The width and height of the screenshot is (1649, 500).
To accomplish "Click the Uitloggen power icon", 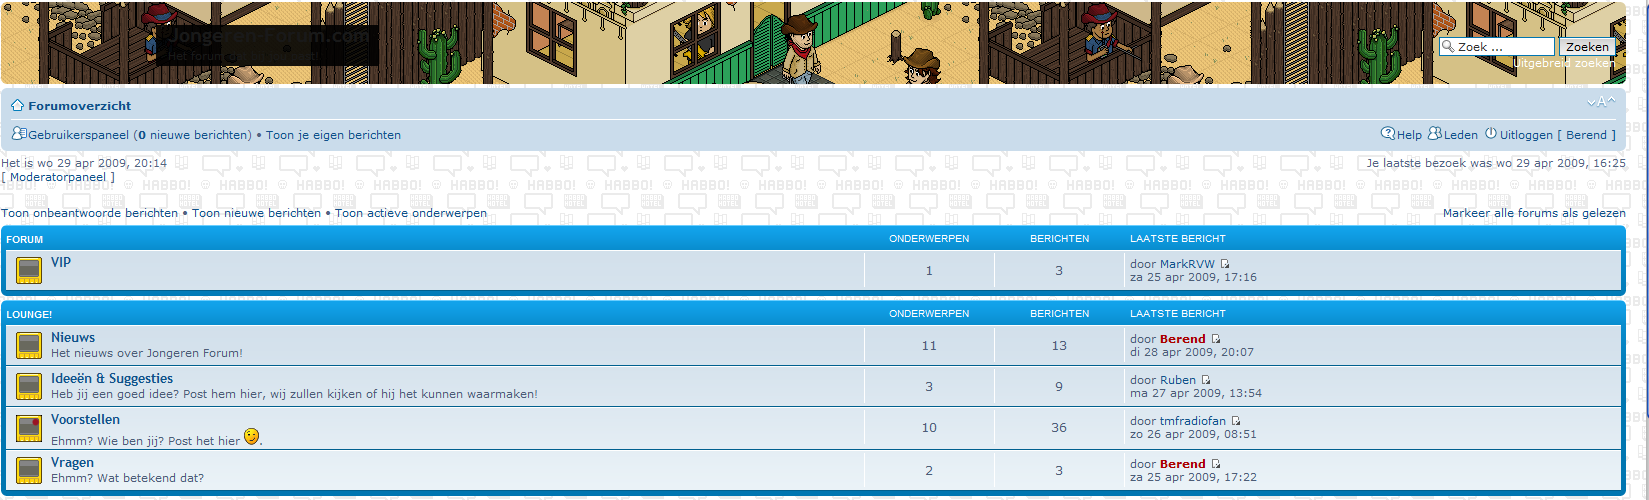I will (x=1491, y=133).
